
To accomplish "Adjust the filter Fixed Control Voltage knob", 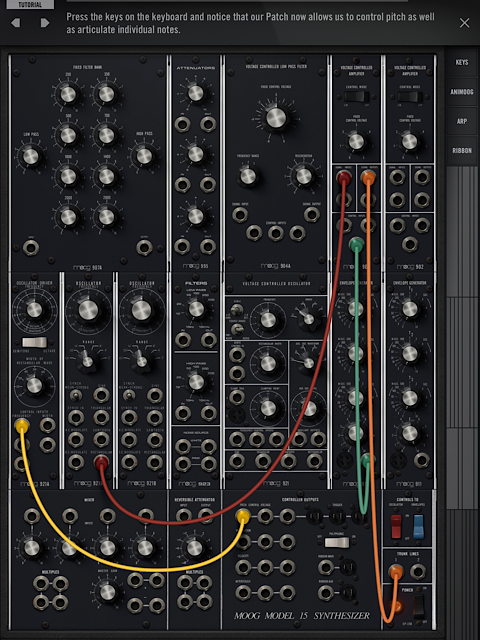I will click(x=276, y=118).
